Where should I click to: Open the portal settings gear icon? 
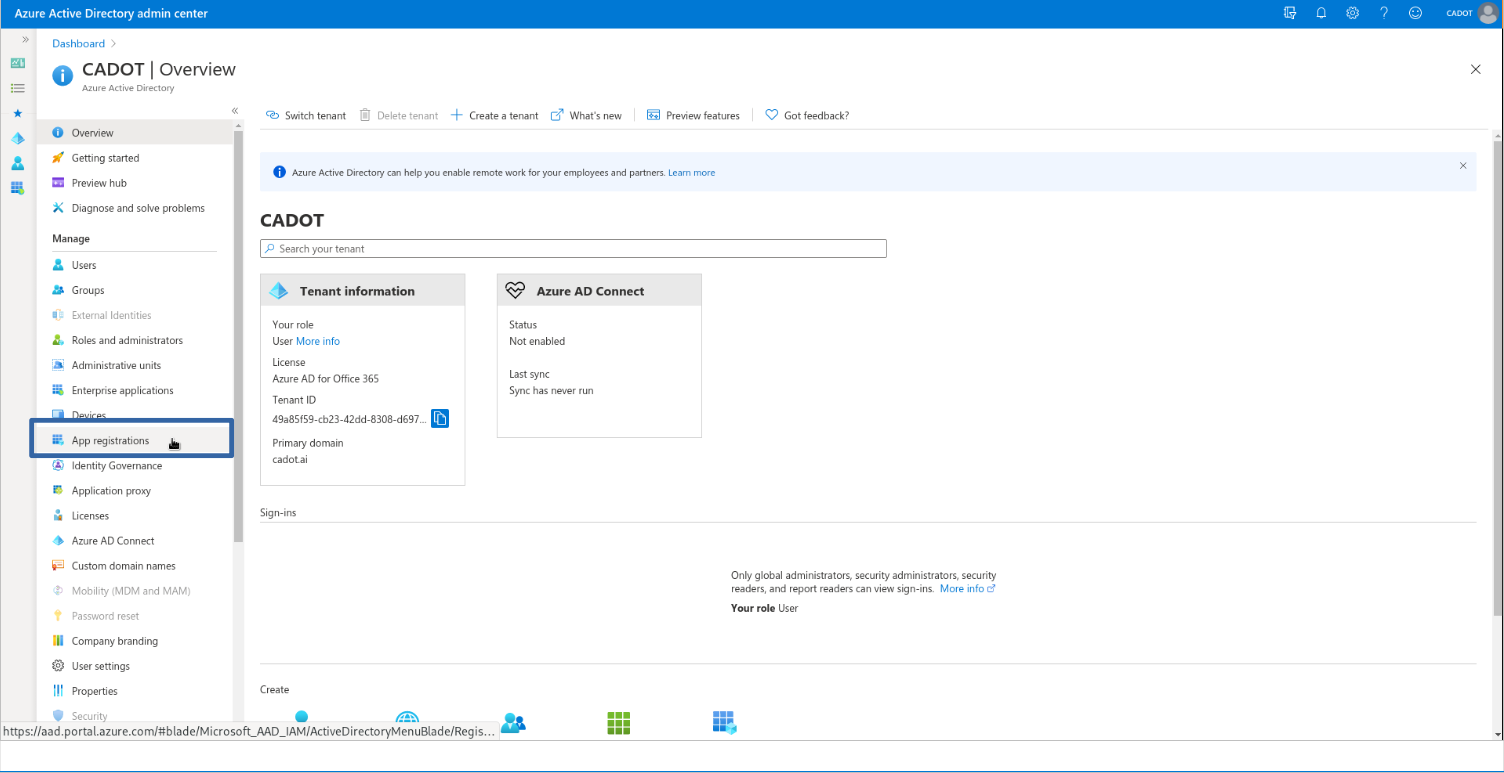pos(1352,13)
